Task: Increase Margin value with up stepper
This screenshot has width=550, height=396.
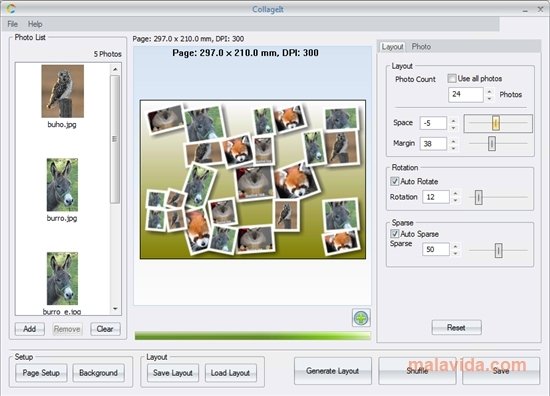Action: 453,140
